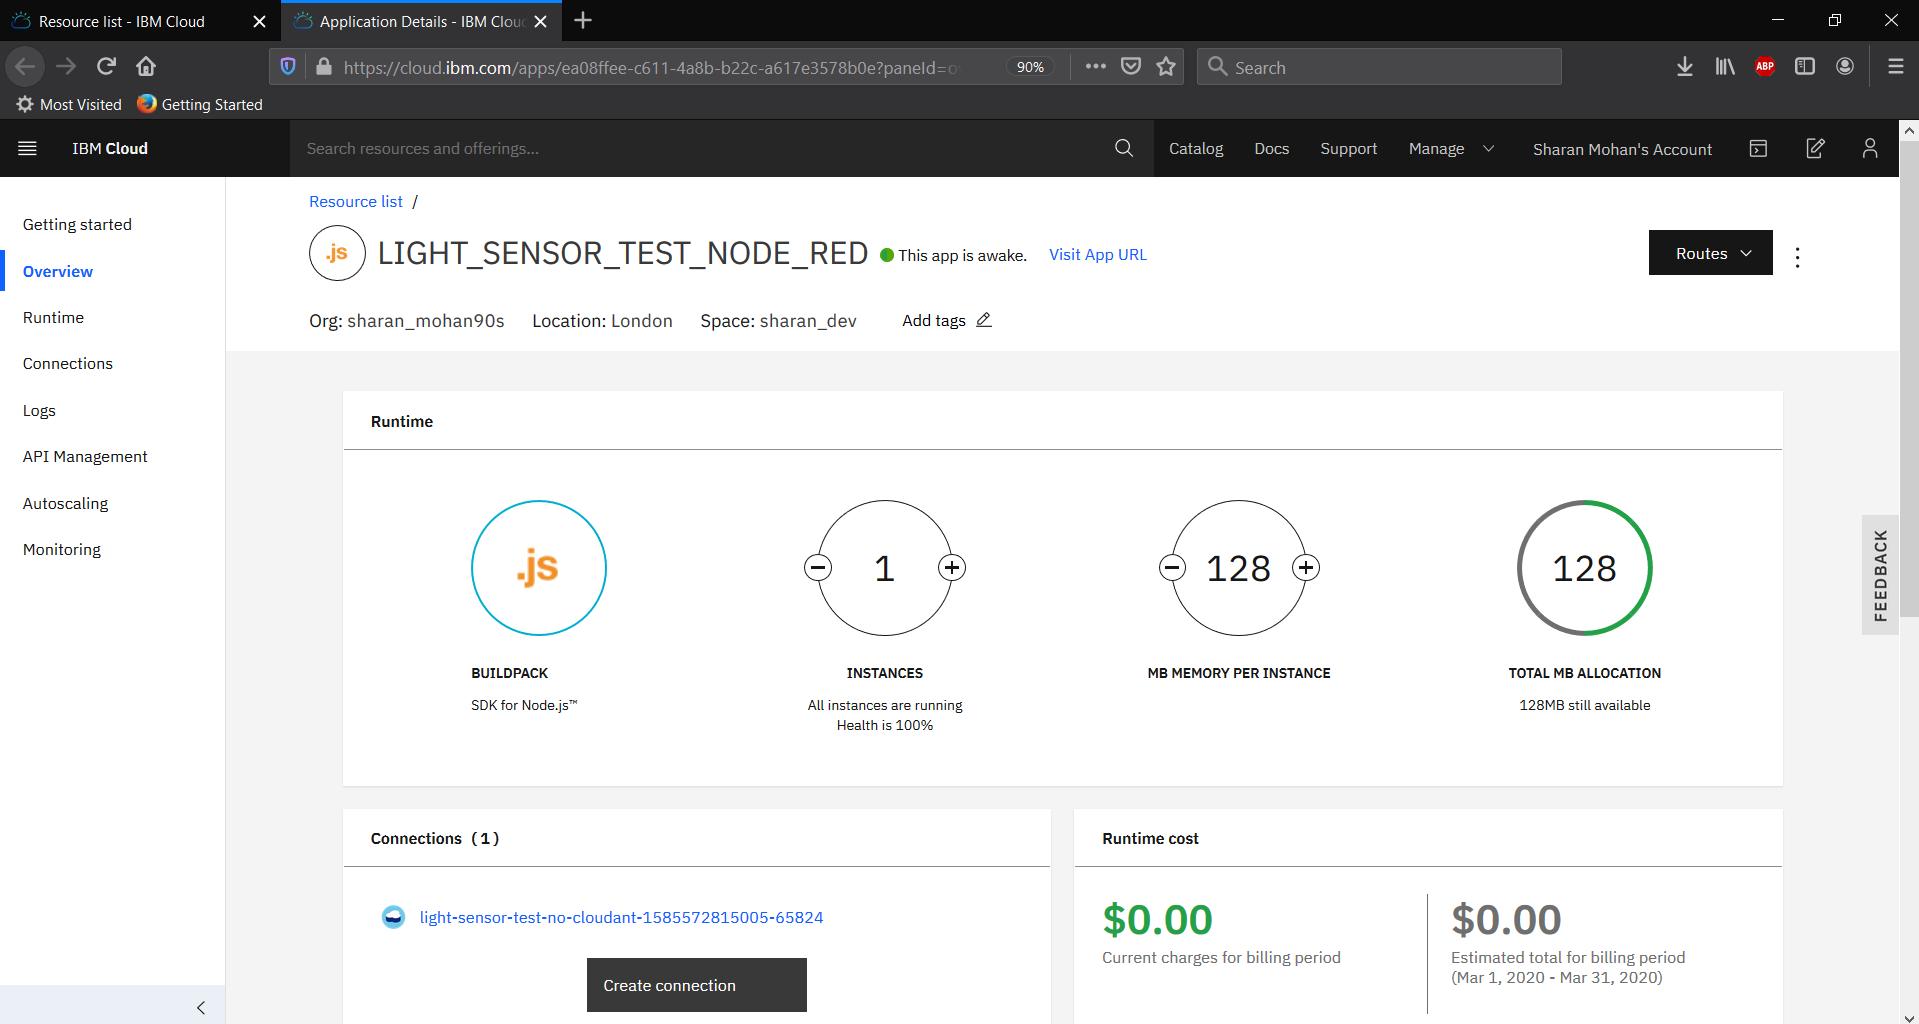
Task: Click the green Total MB Allocation ring
Action: click(x=1584, y=568)
